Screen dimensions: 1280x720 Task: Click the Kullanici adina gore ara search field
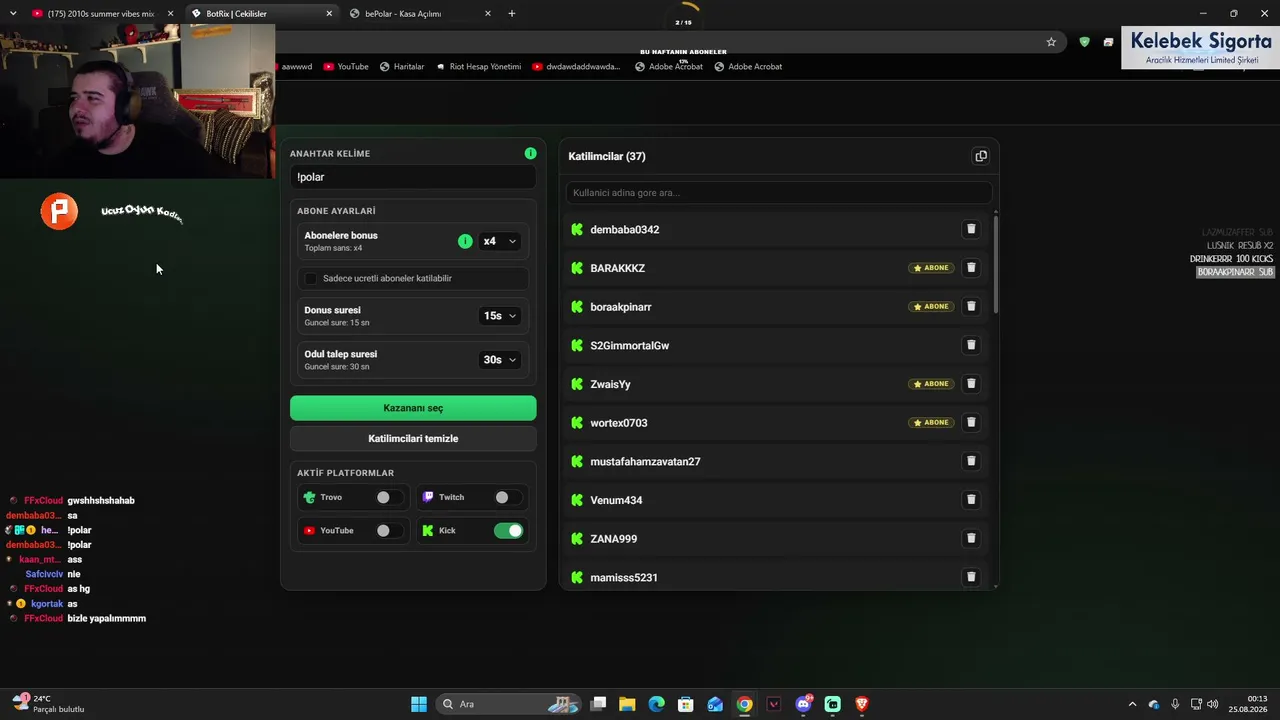click(x=779, y=192)
